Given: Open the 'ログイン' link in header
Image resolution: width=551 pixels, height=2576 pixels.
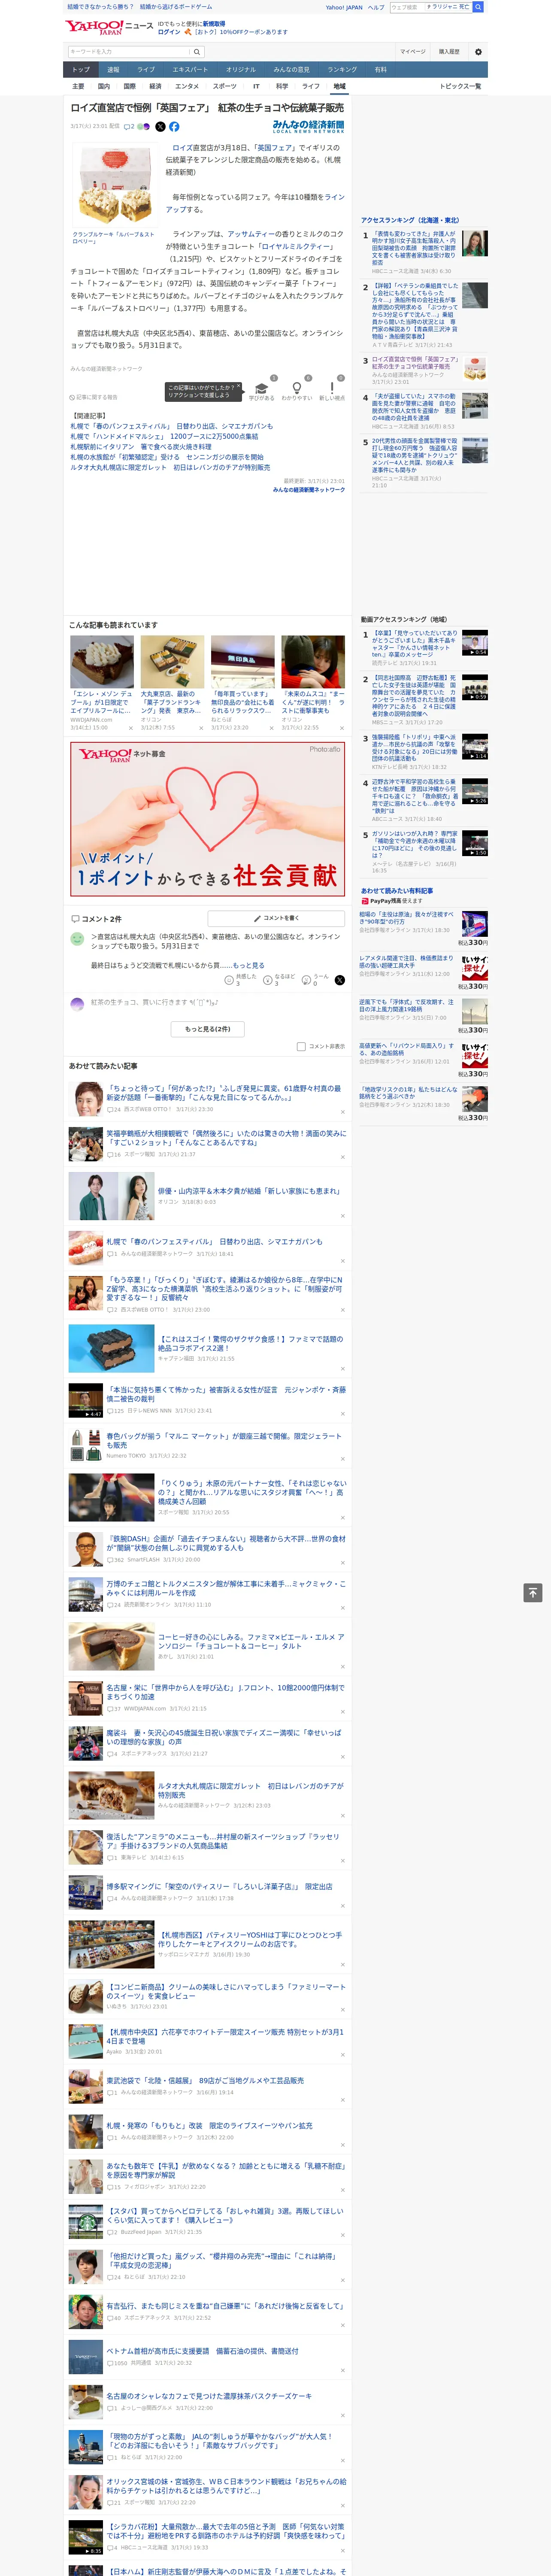Looking at the screenshot, I should (169, 32).
